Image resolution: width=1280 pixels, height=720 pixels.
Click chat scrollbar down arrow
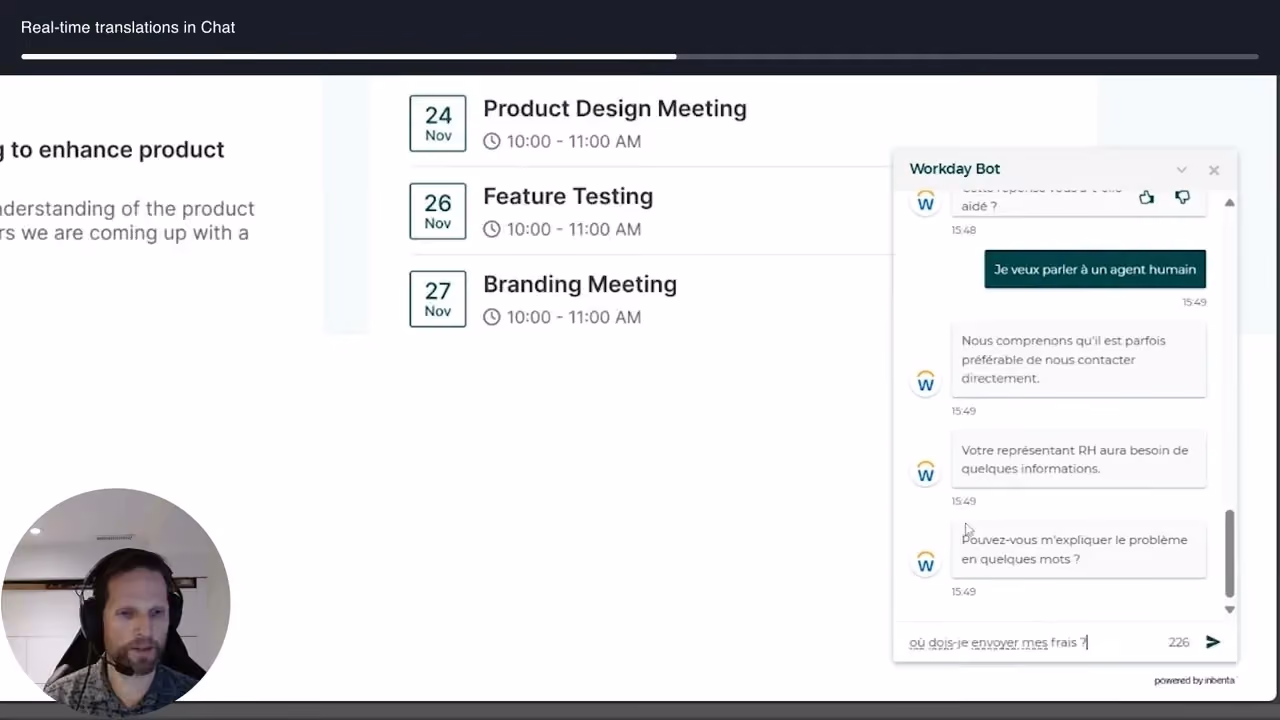point(1229,609)
